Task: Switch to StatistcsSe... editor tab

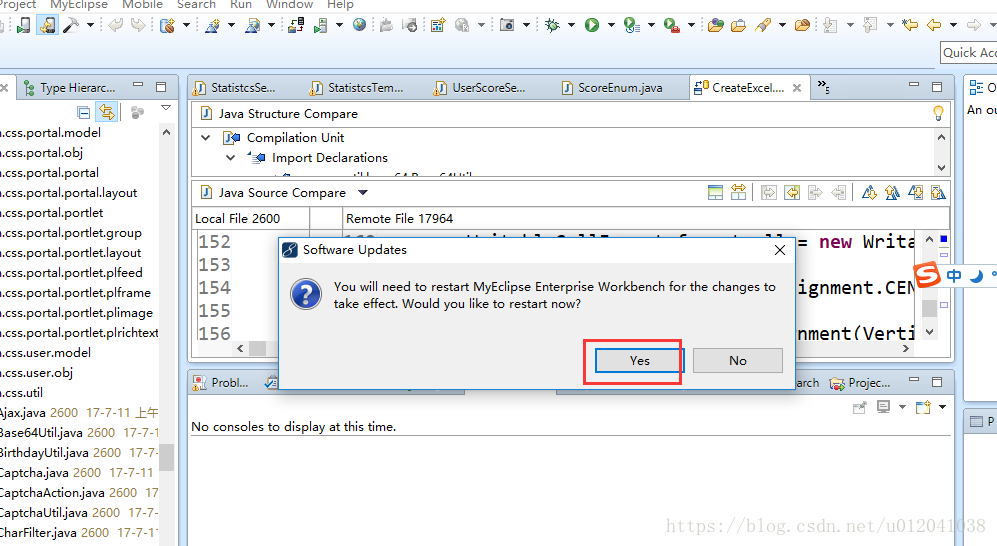Action: 235,88
